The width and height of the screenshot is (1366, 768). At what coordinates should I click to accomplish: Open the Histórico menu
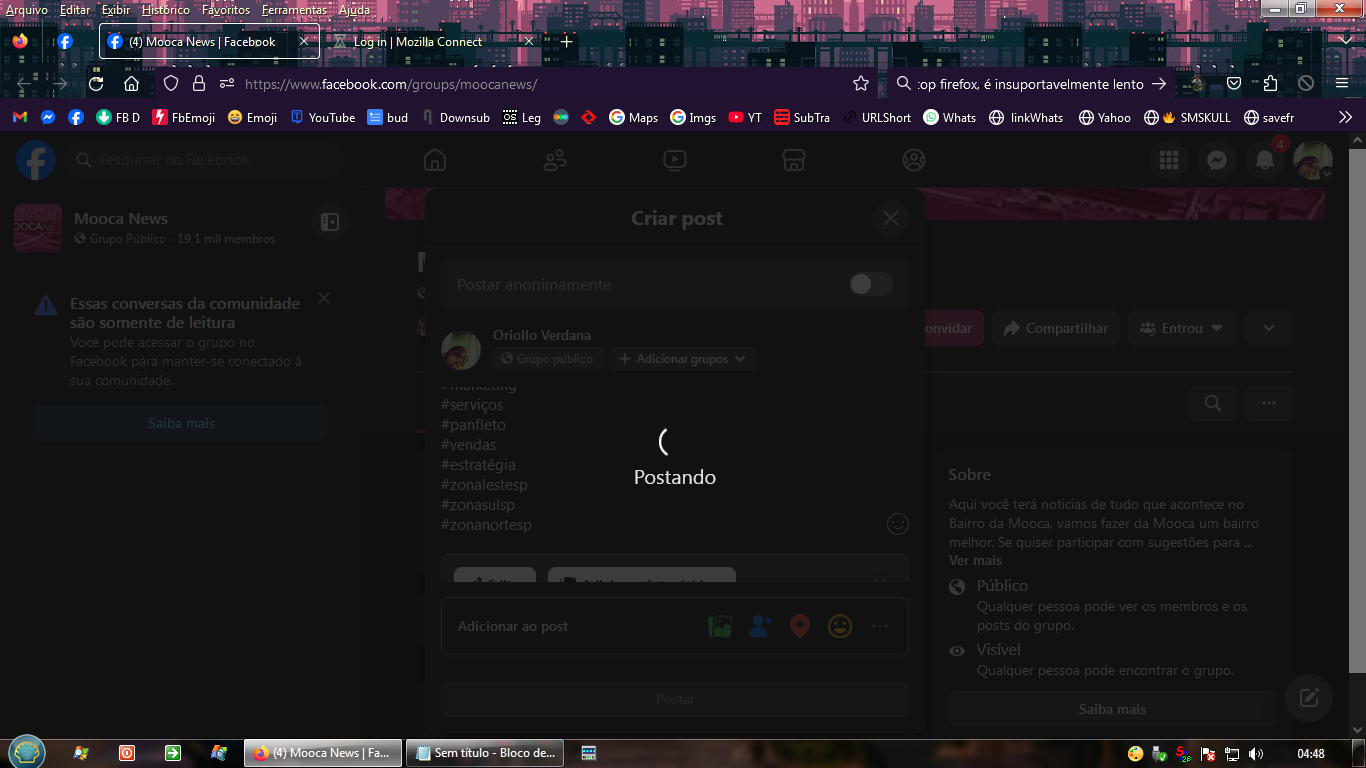click(166, 9)
